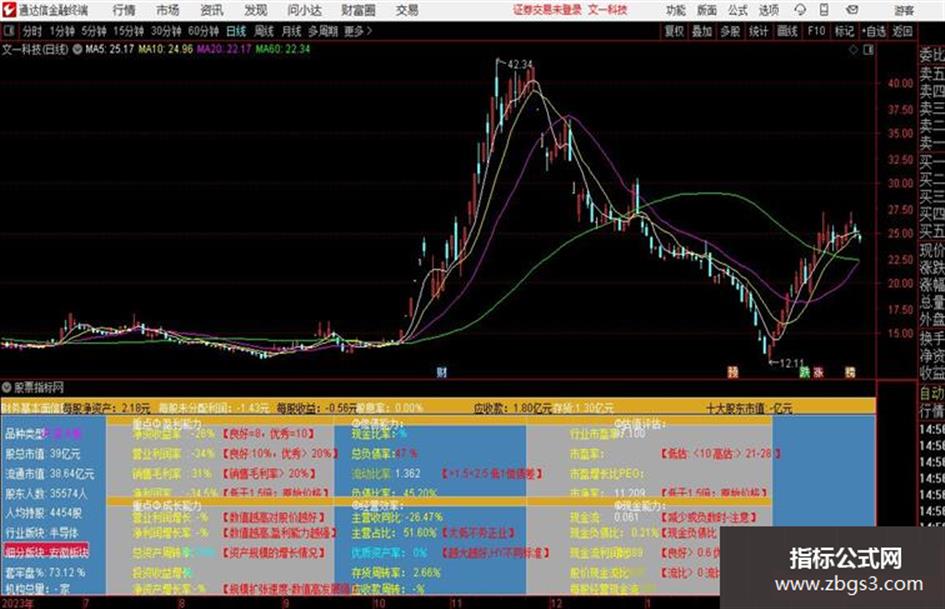This screenshot has width=945, height=609.
Task: Select the 日线 daily tab
Action: click(x=236, y=31)
